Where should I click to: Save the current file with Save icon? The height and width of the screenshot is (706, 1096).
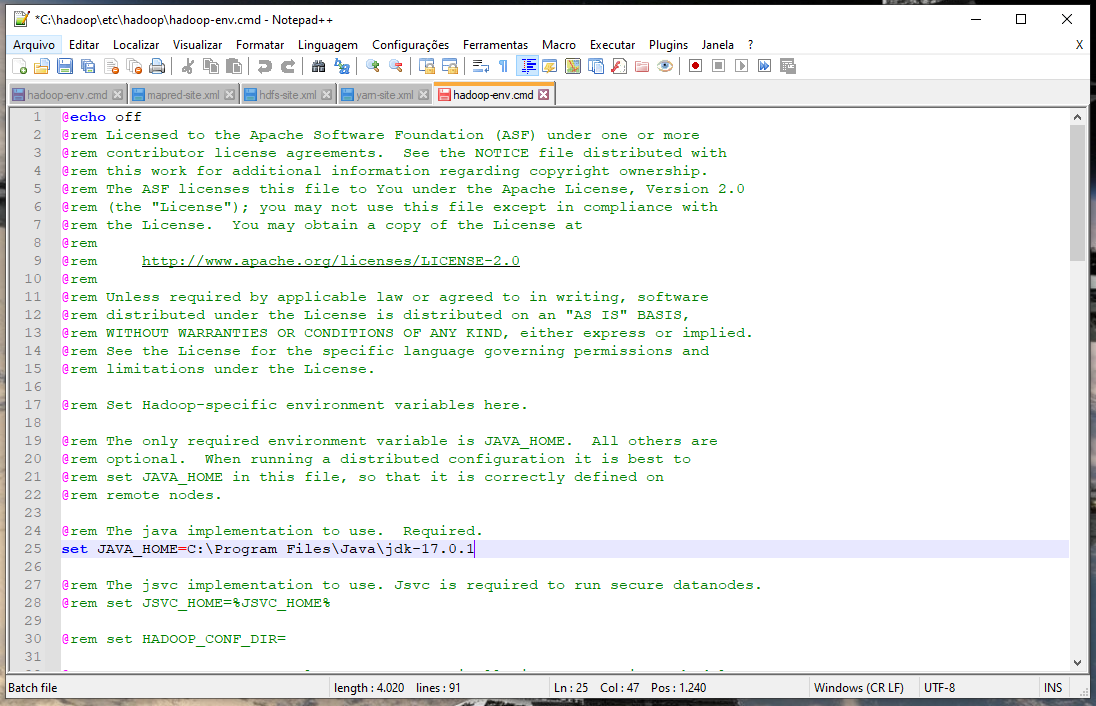tap(65, 66)
